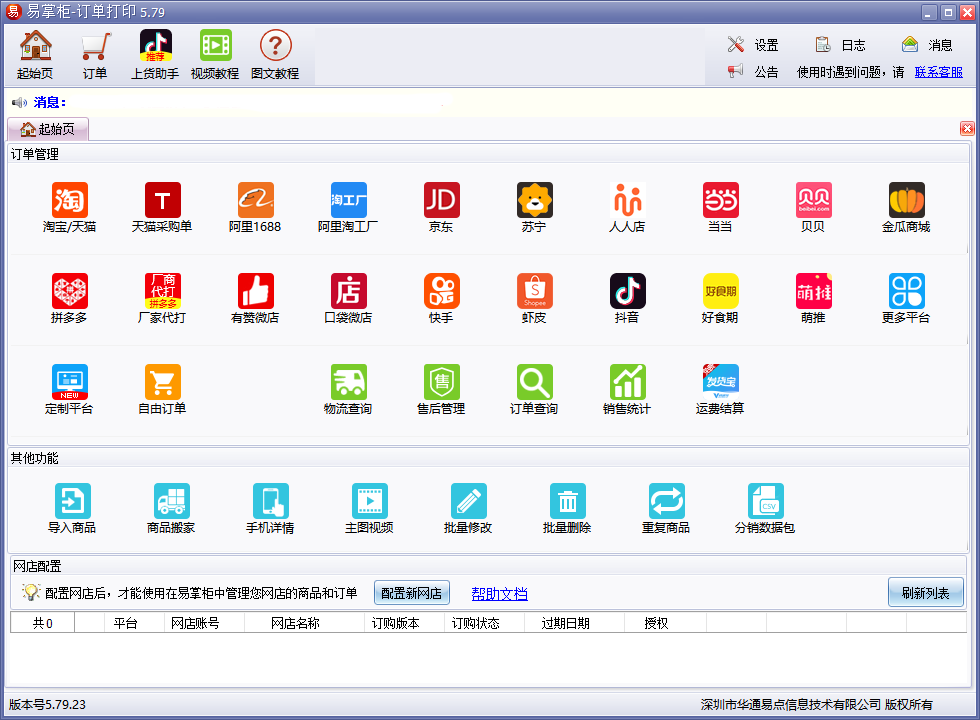Image resolution: width=980 pixels, height=720 pixels.
Task: Open the 图文教程 illustrated tutorial
Action: click(x=276, y=55)
